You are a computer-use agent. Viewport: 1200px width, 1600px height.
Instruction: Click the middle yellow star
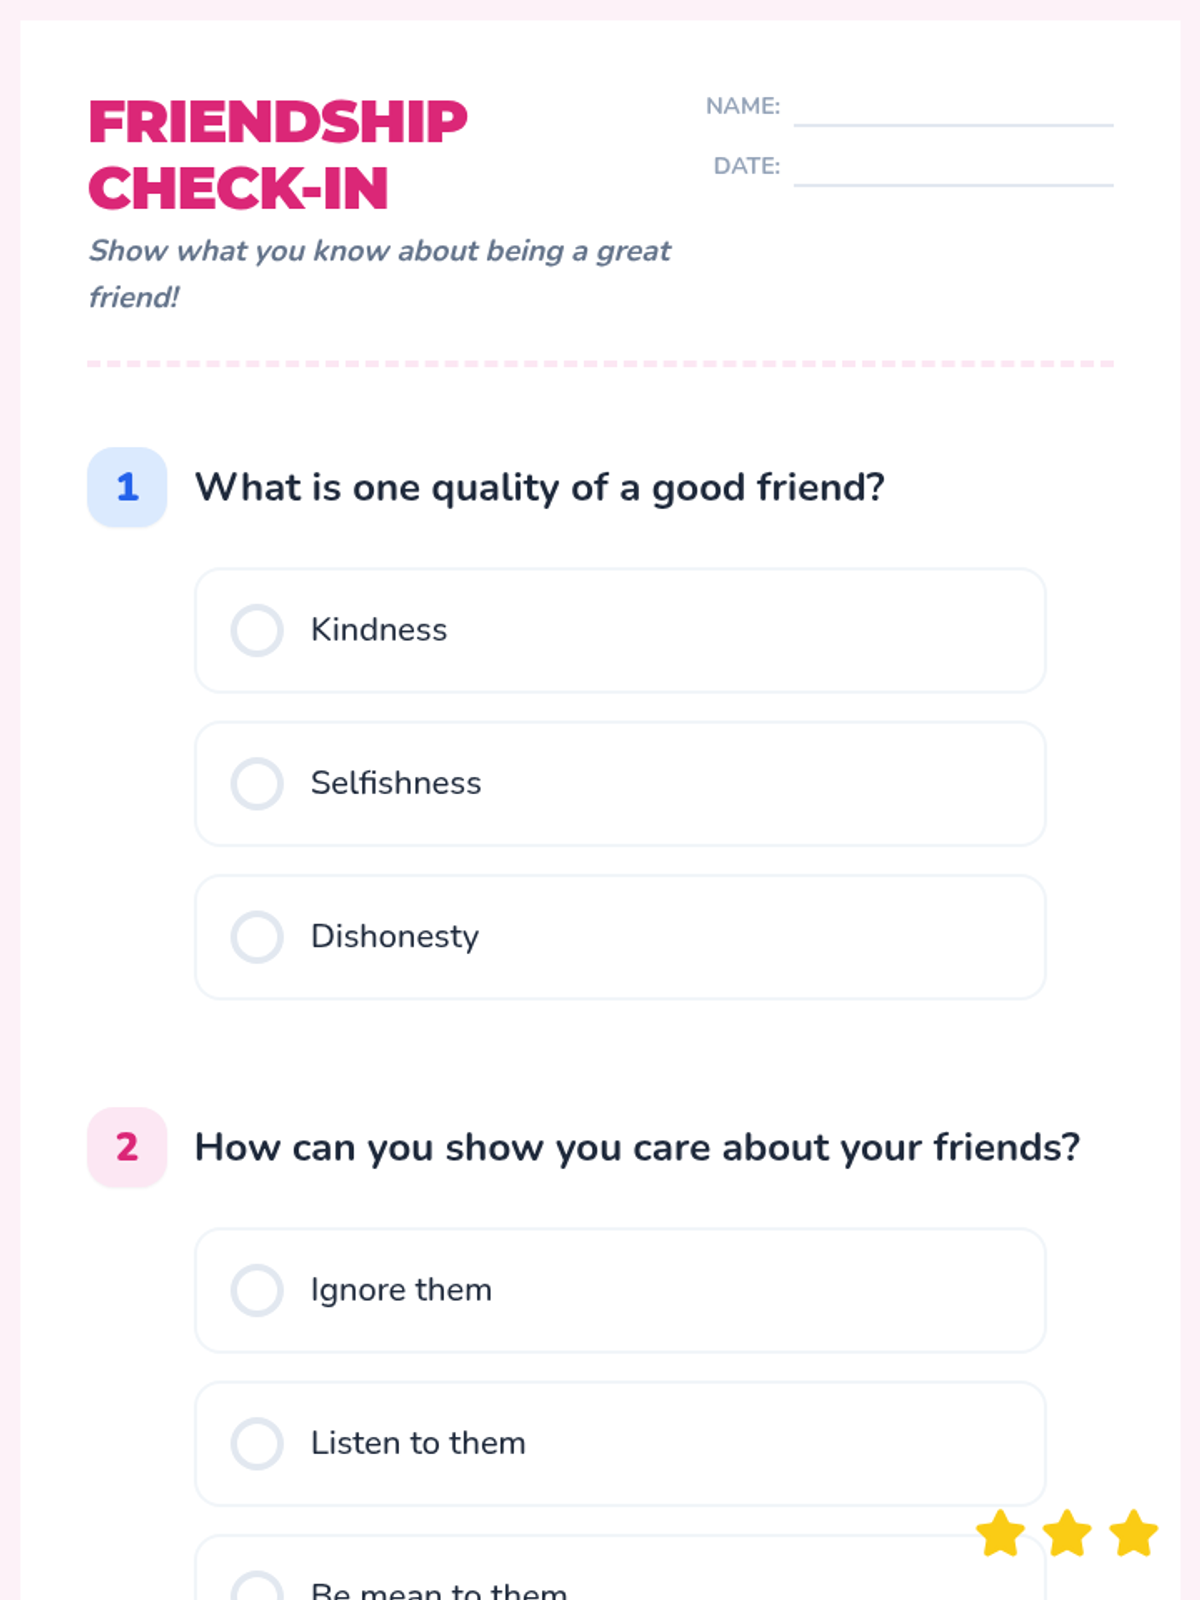click(x=1068, y=1533)
